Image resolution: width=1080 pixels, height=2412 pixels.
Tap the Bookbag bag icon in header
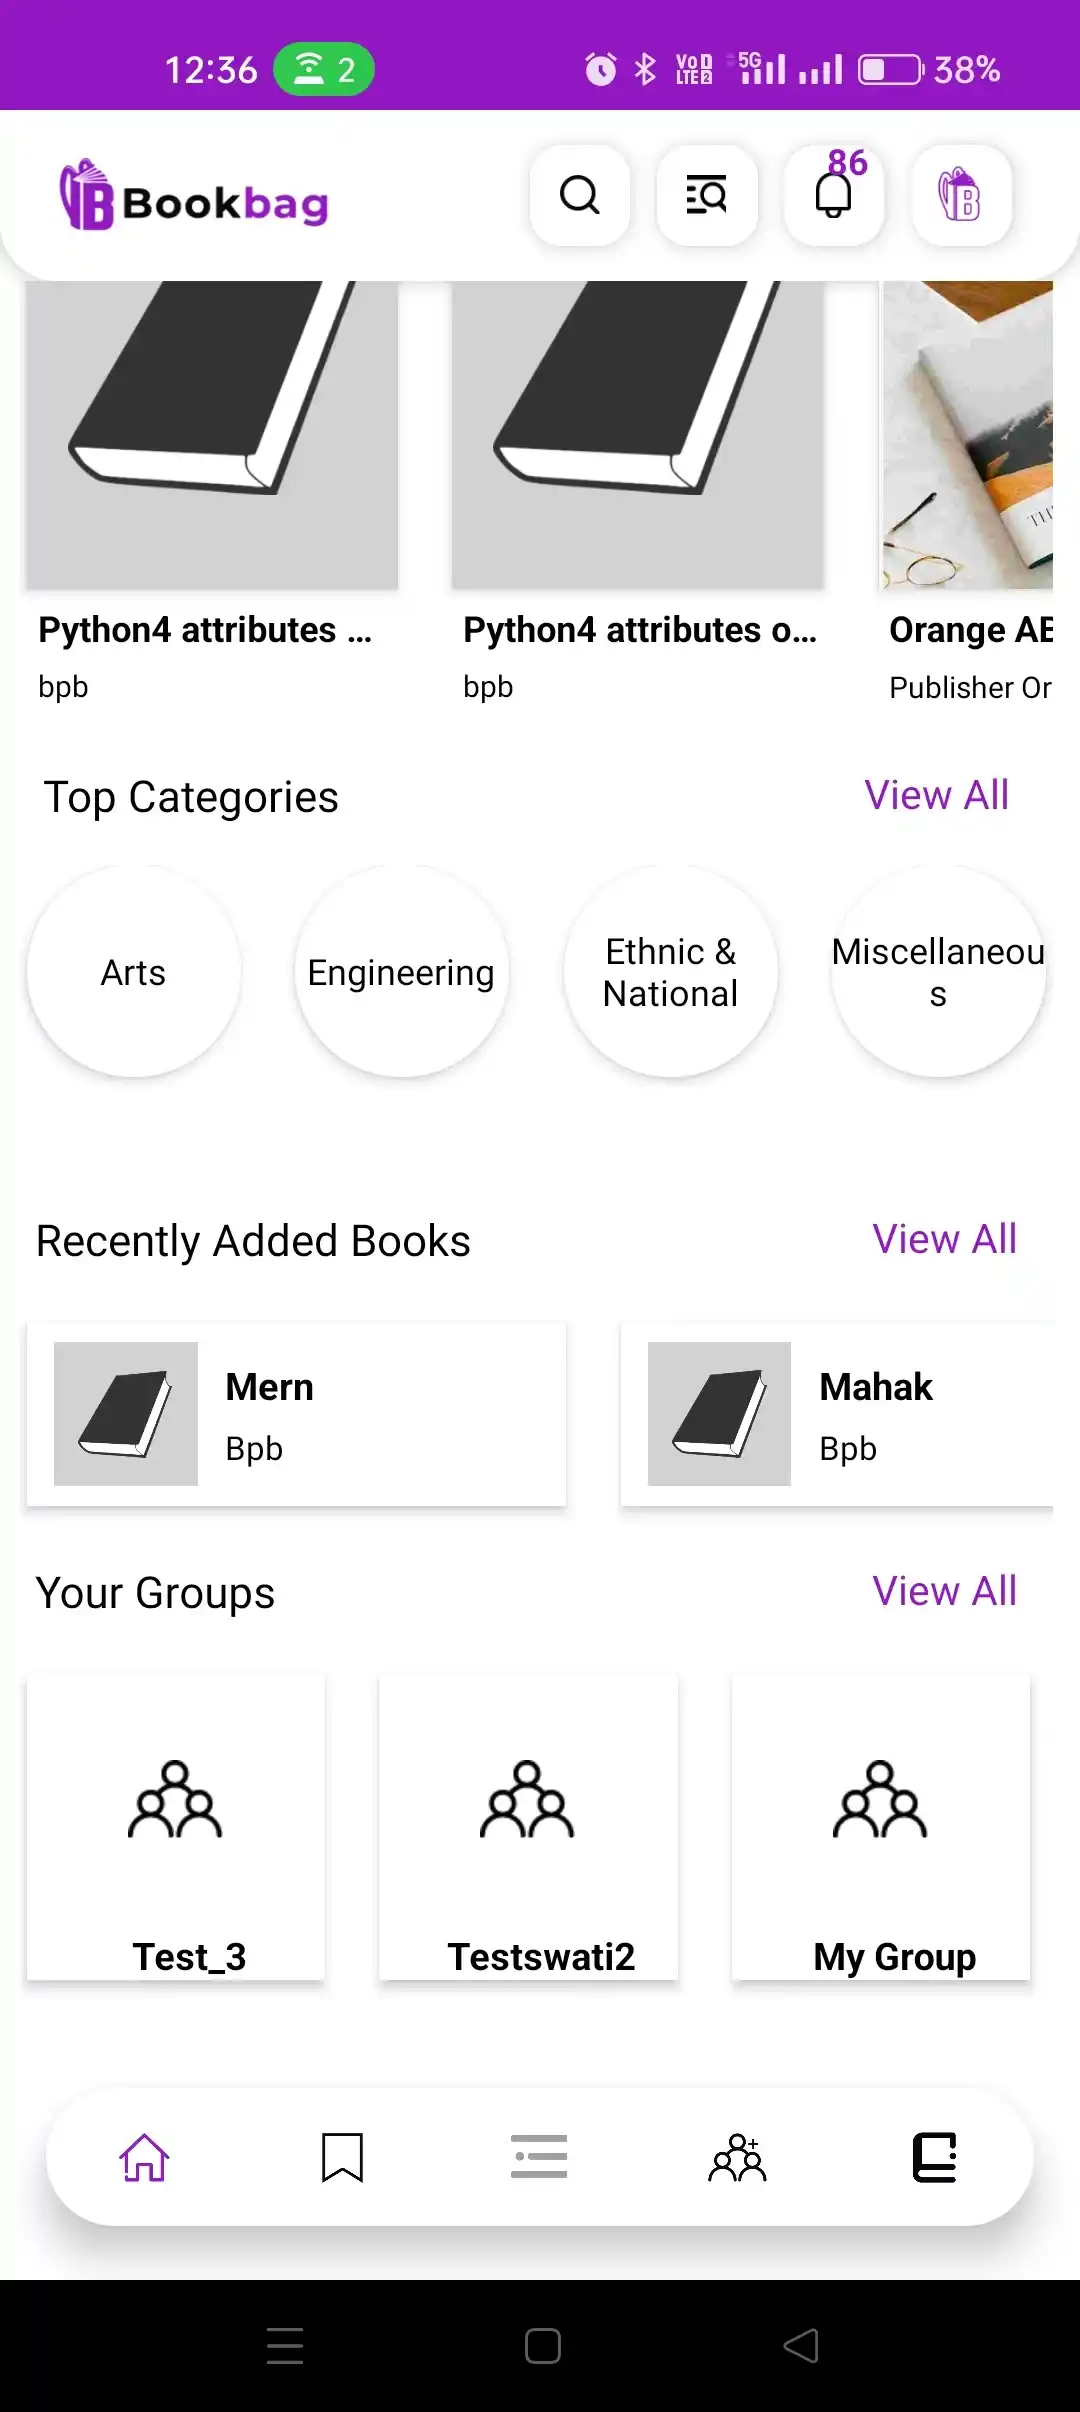[961, 195]
